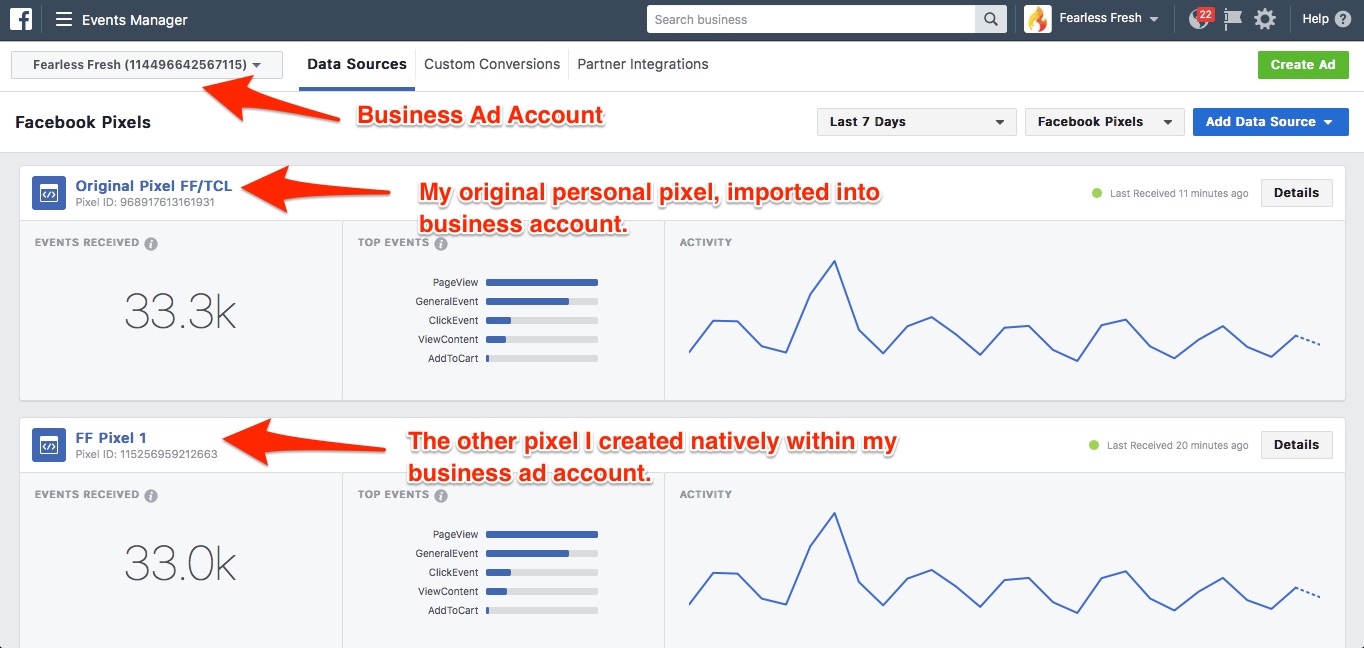Click the Facebook logo icon

21,19
